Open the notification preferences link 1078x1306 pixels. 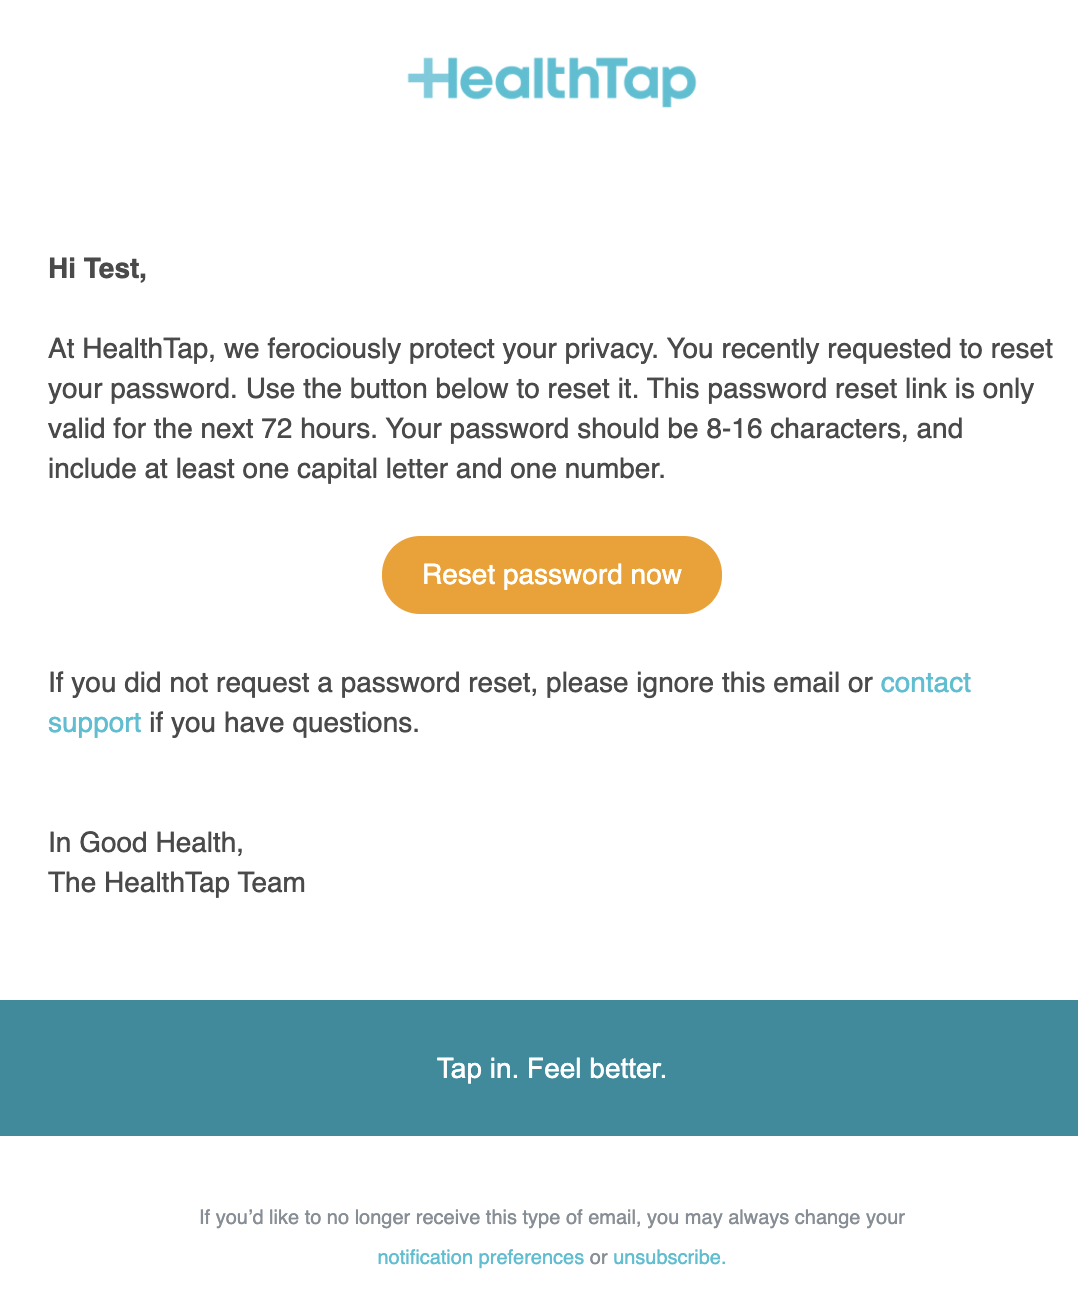pos(481,1257)
